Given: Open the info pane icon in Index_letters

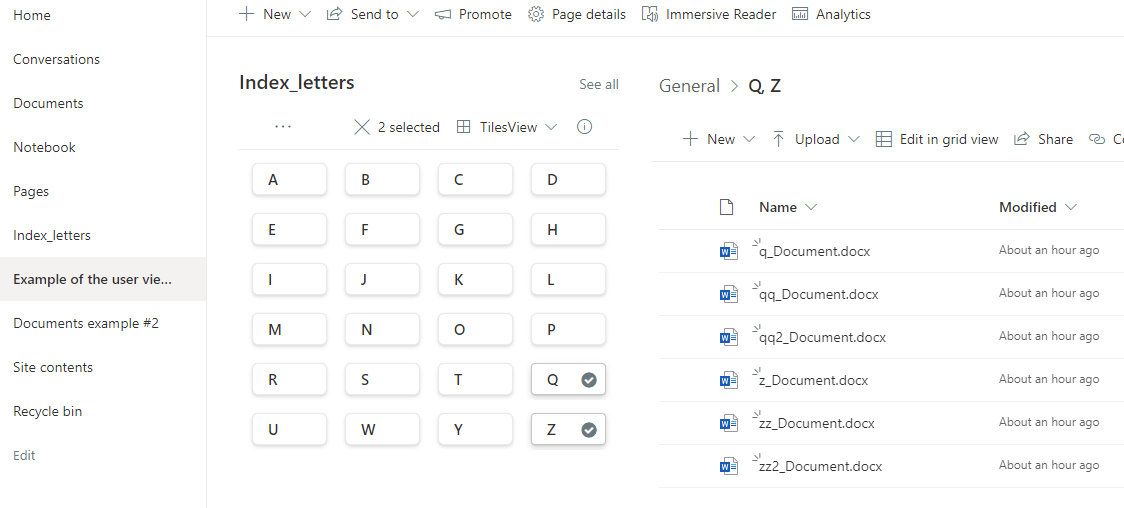Looking at the screenshot, I should 584,127.
